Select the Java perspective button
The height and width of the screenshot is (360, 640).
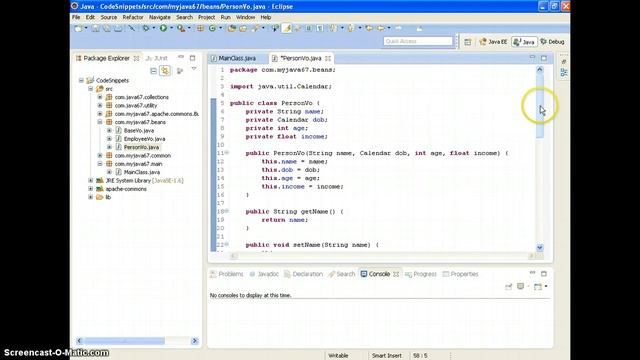tap(524, 42)
